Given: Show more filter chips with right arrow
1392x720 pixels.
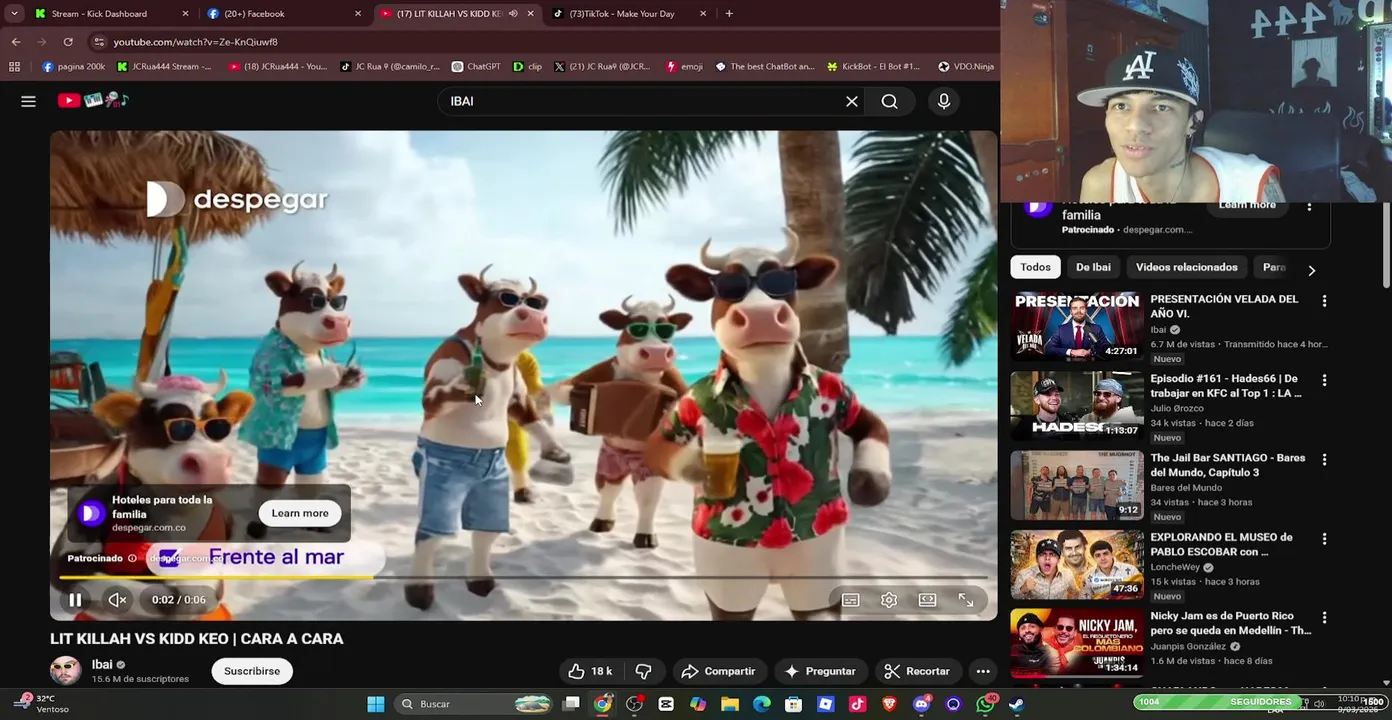Looking at the screenshot, I should point(1311,269).
